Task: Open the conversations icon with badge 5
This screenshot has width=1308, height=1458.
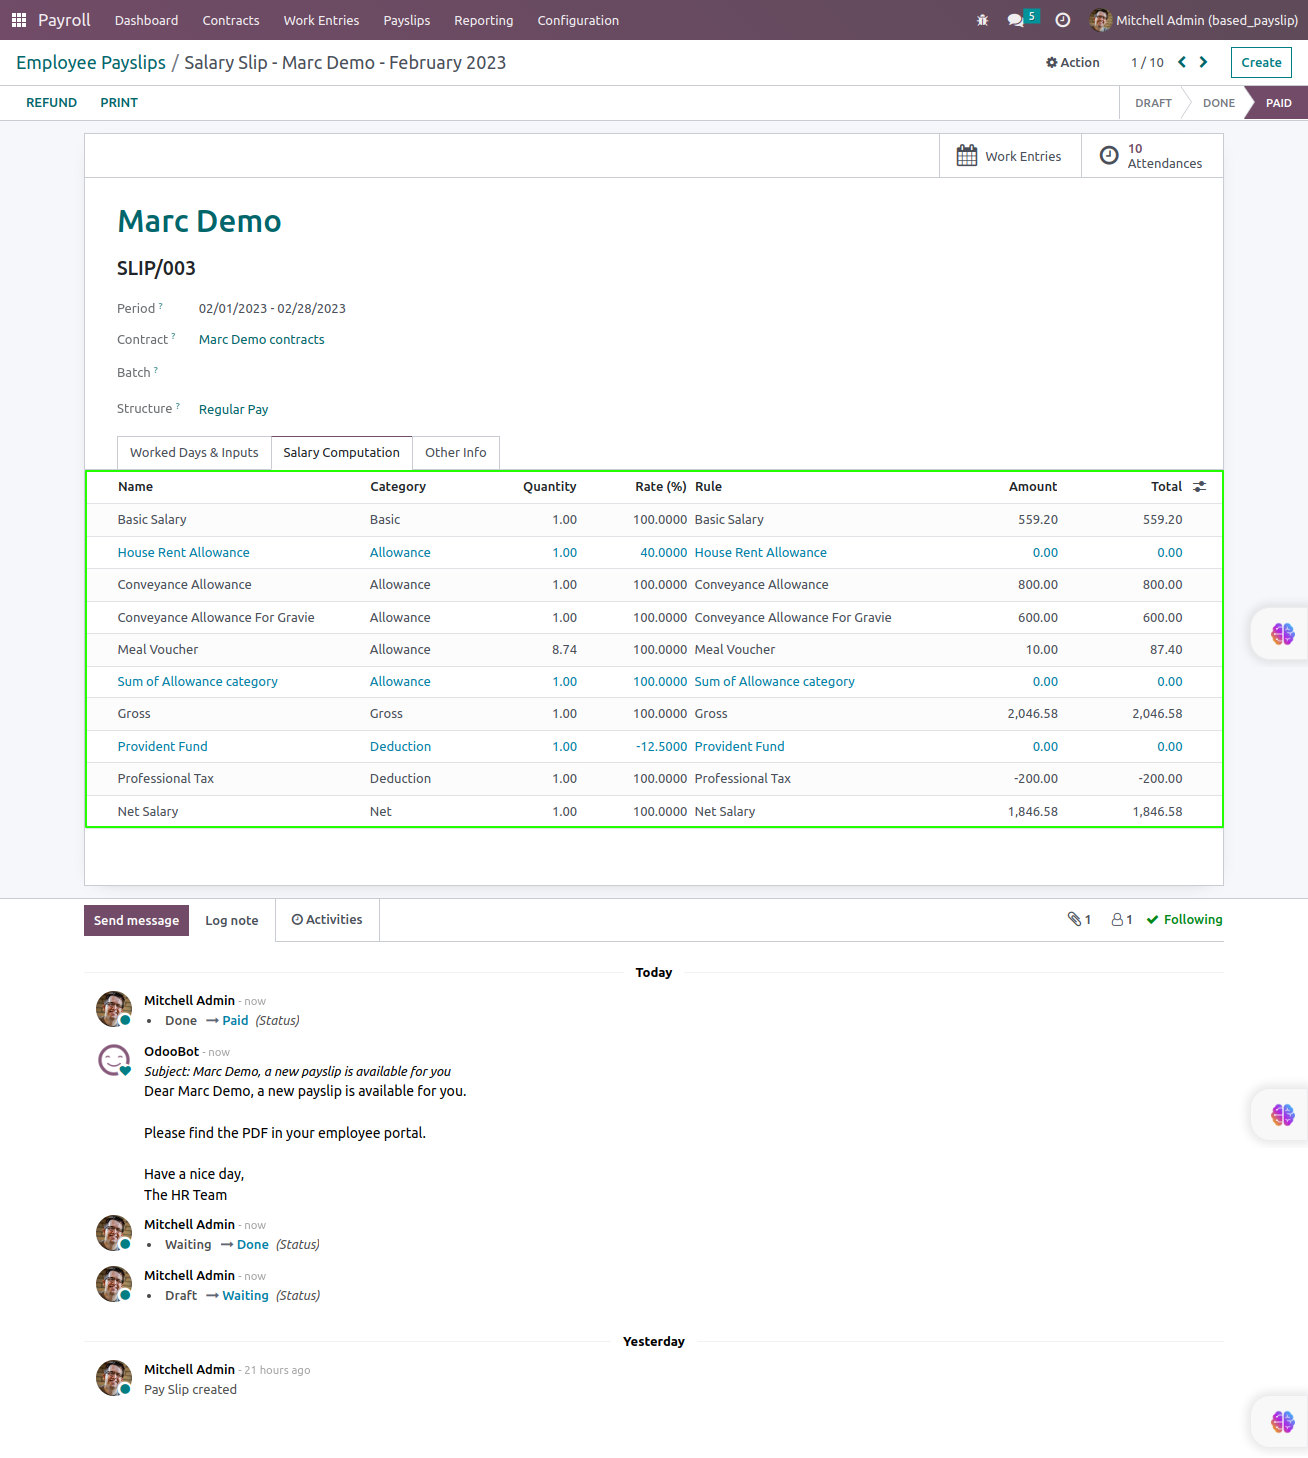Action: click(1022, 19)
